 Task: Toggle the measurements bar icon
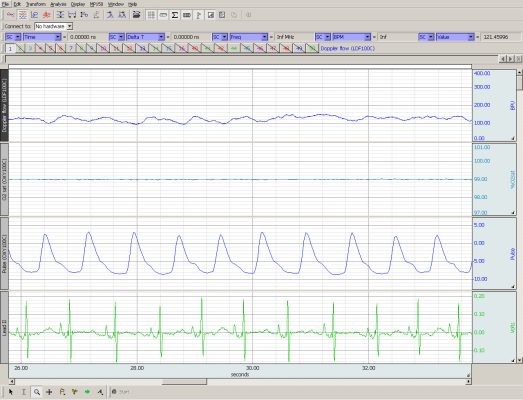click(x=163, y=15)
